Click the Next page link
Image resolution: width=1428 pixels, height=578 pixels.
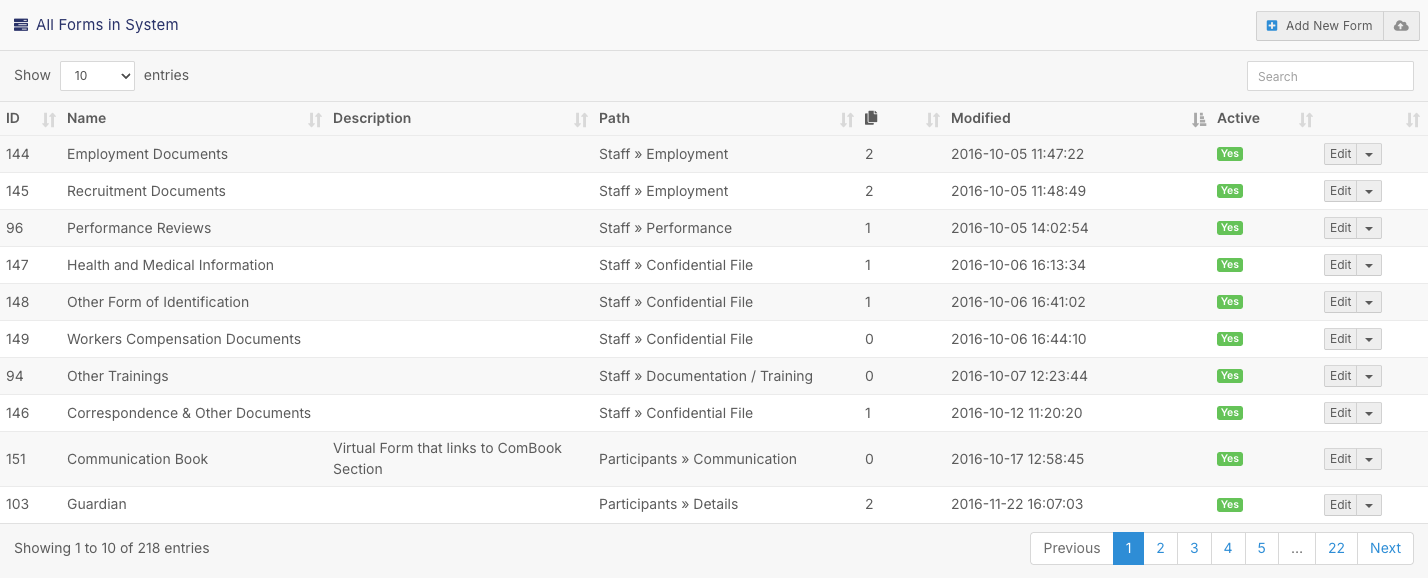pyautogui.click(x=1385, y=548)
